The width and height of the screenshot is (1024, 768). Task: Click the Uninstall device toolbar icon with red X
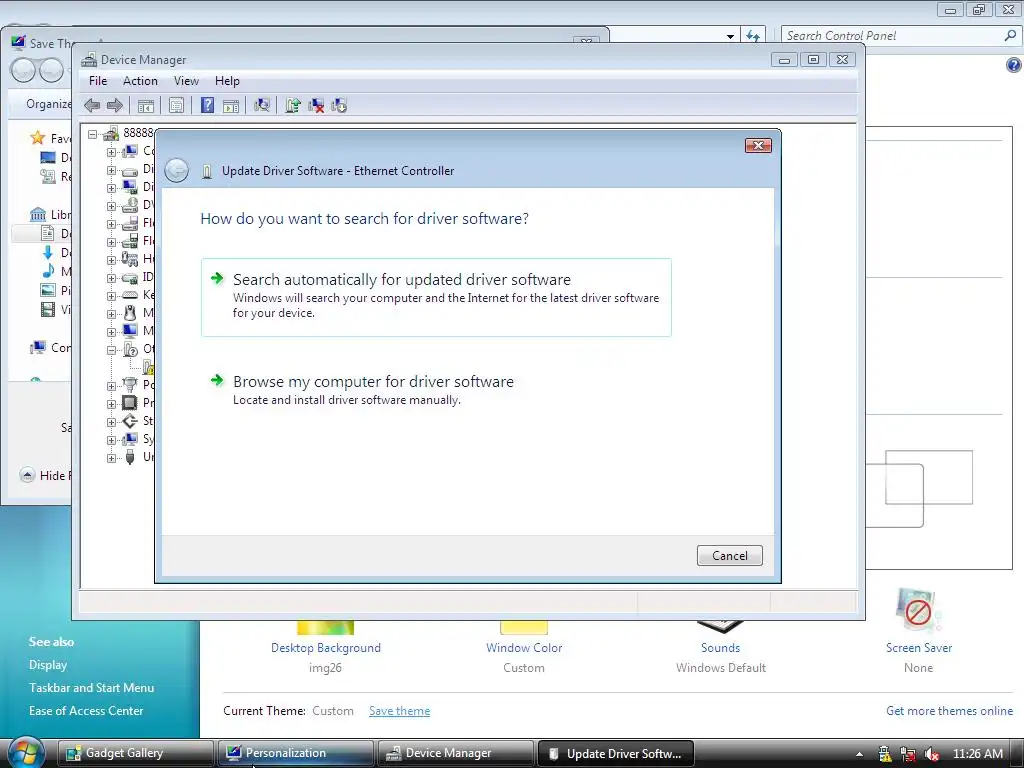coord(316,105)
